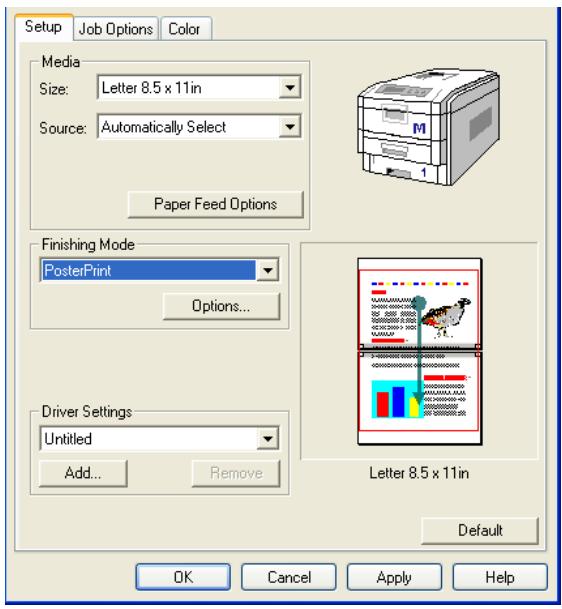
Task: Click the Apply button
Action: [x=394, y=577]
